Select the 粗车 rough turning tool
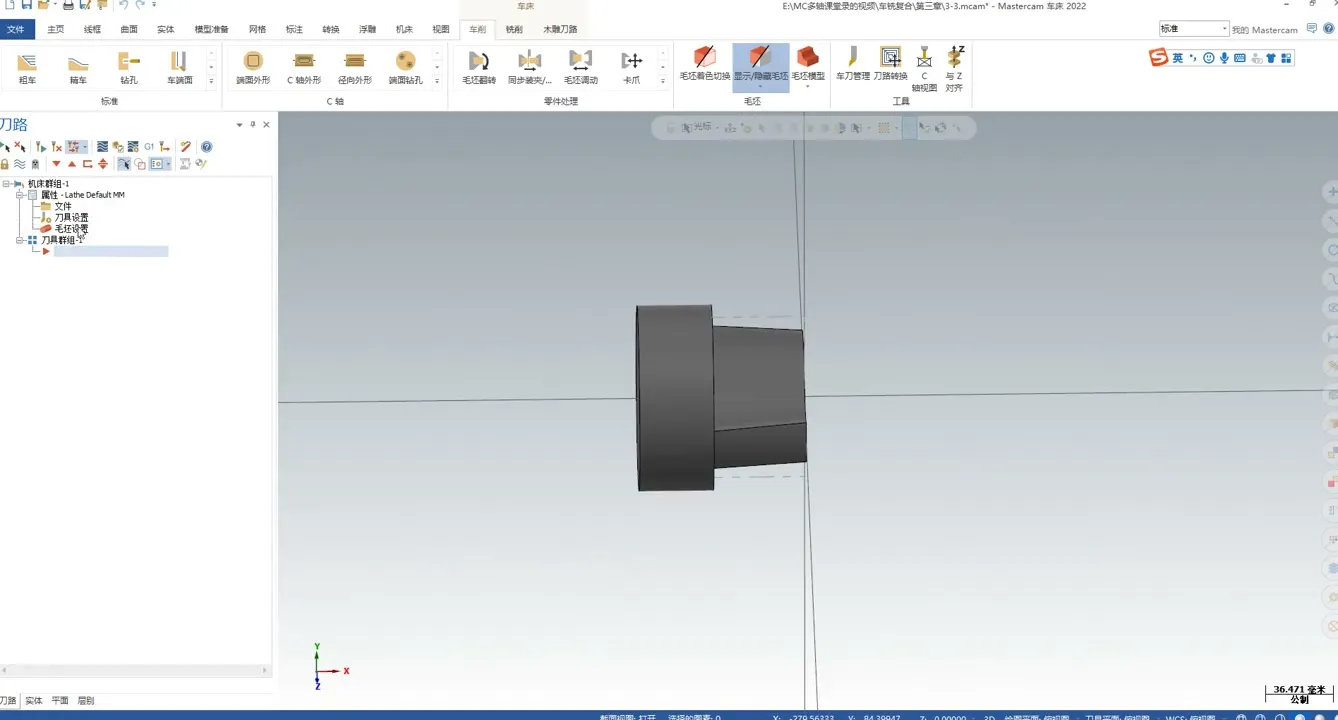This screenshot has width=1338, height=720. tap(27, 67)
